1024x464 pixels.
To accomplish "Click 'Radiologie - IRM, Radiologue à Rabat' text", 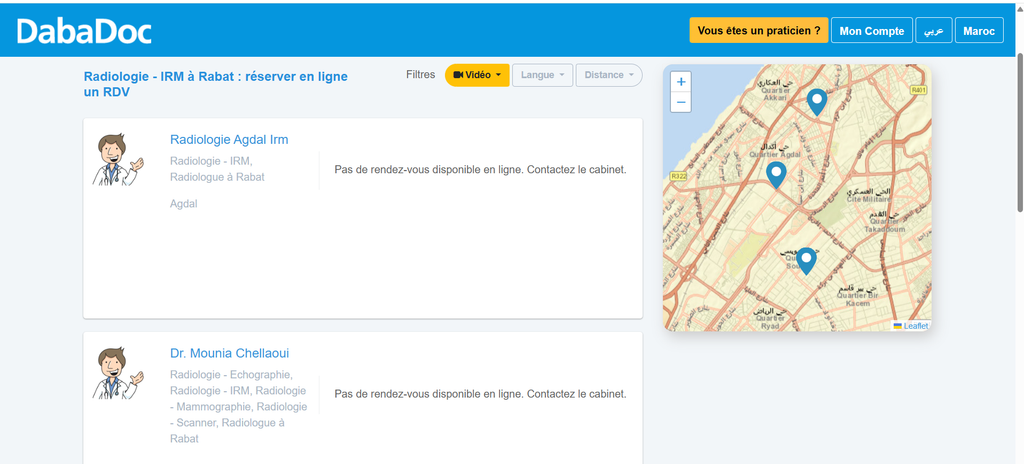I will click(217, 169).
